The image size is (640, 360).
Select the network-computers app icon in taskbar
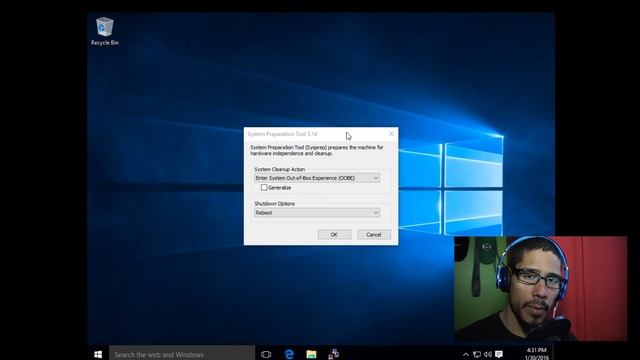tap(333, 354)
